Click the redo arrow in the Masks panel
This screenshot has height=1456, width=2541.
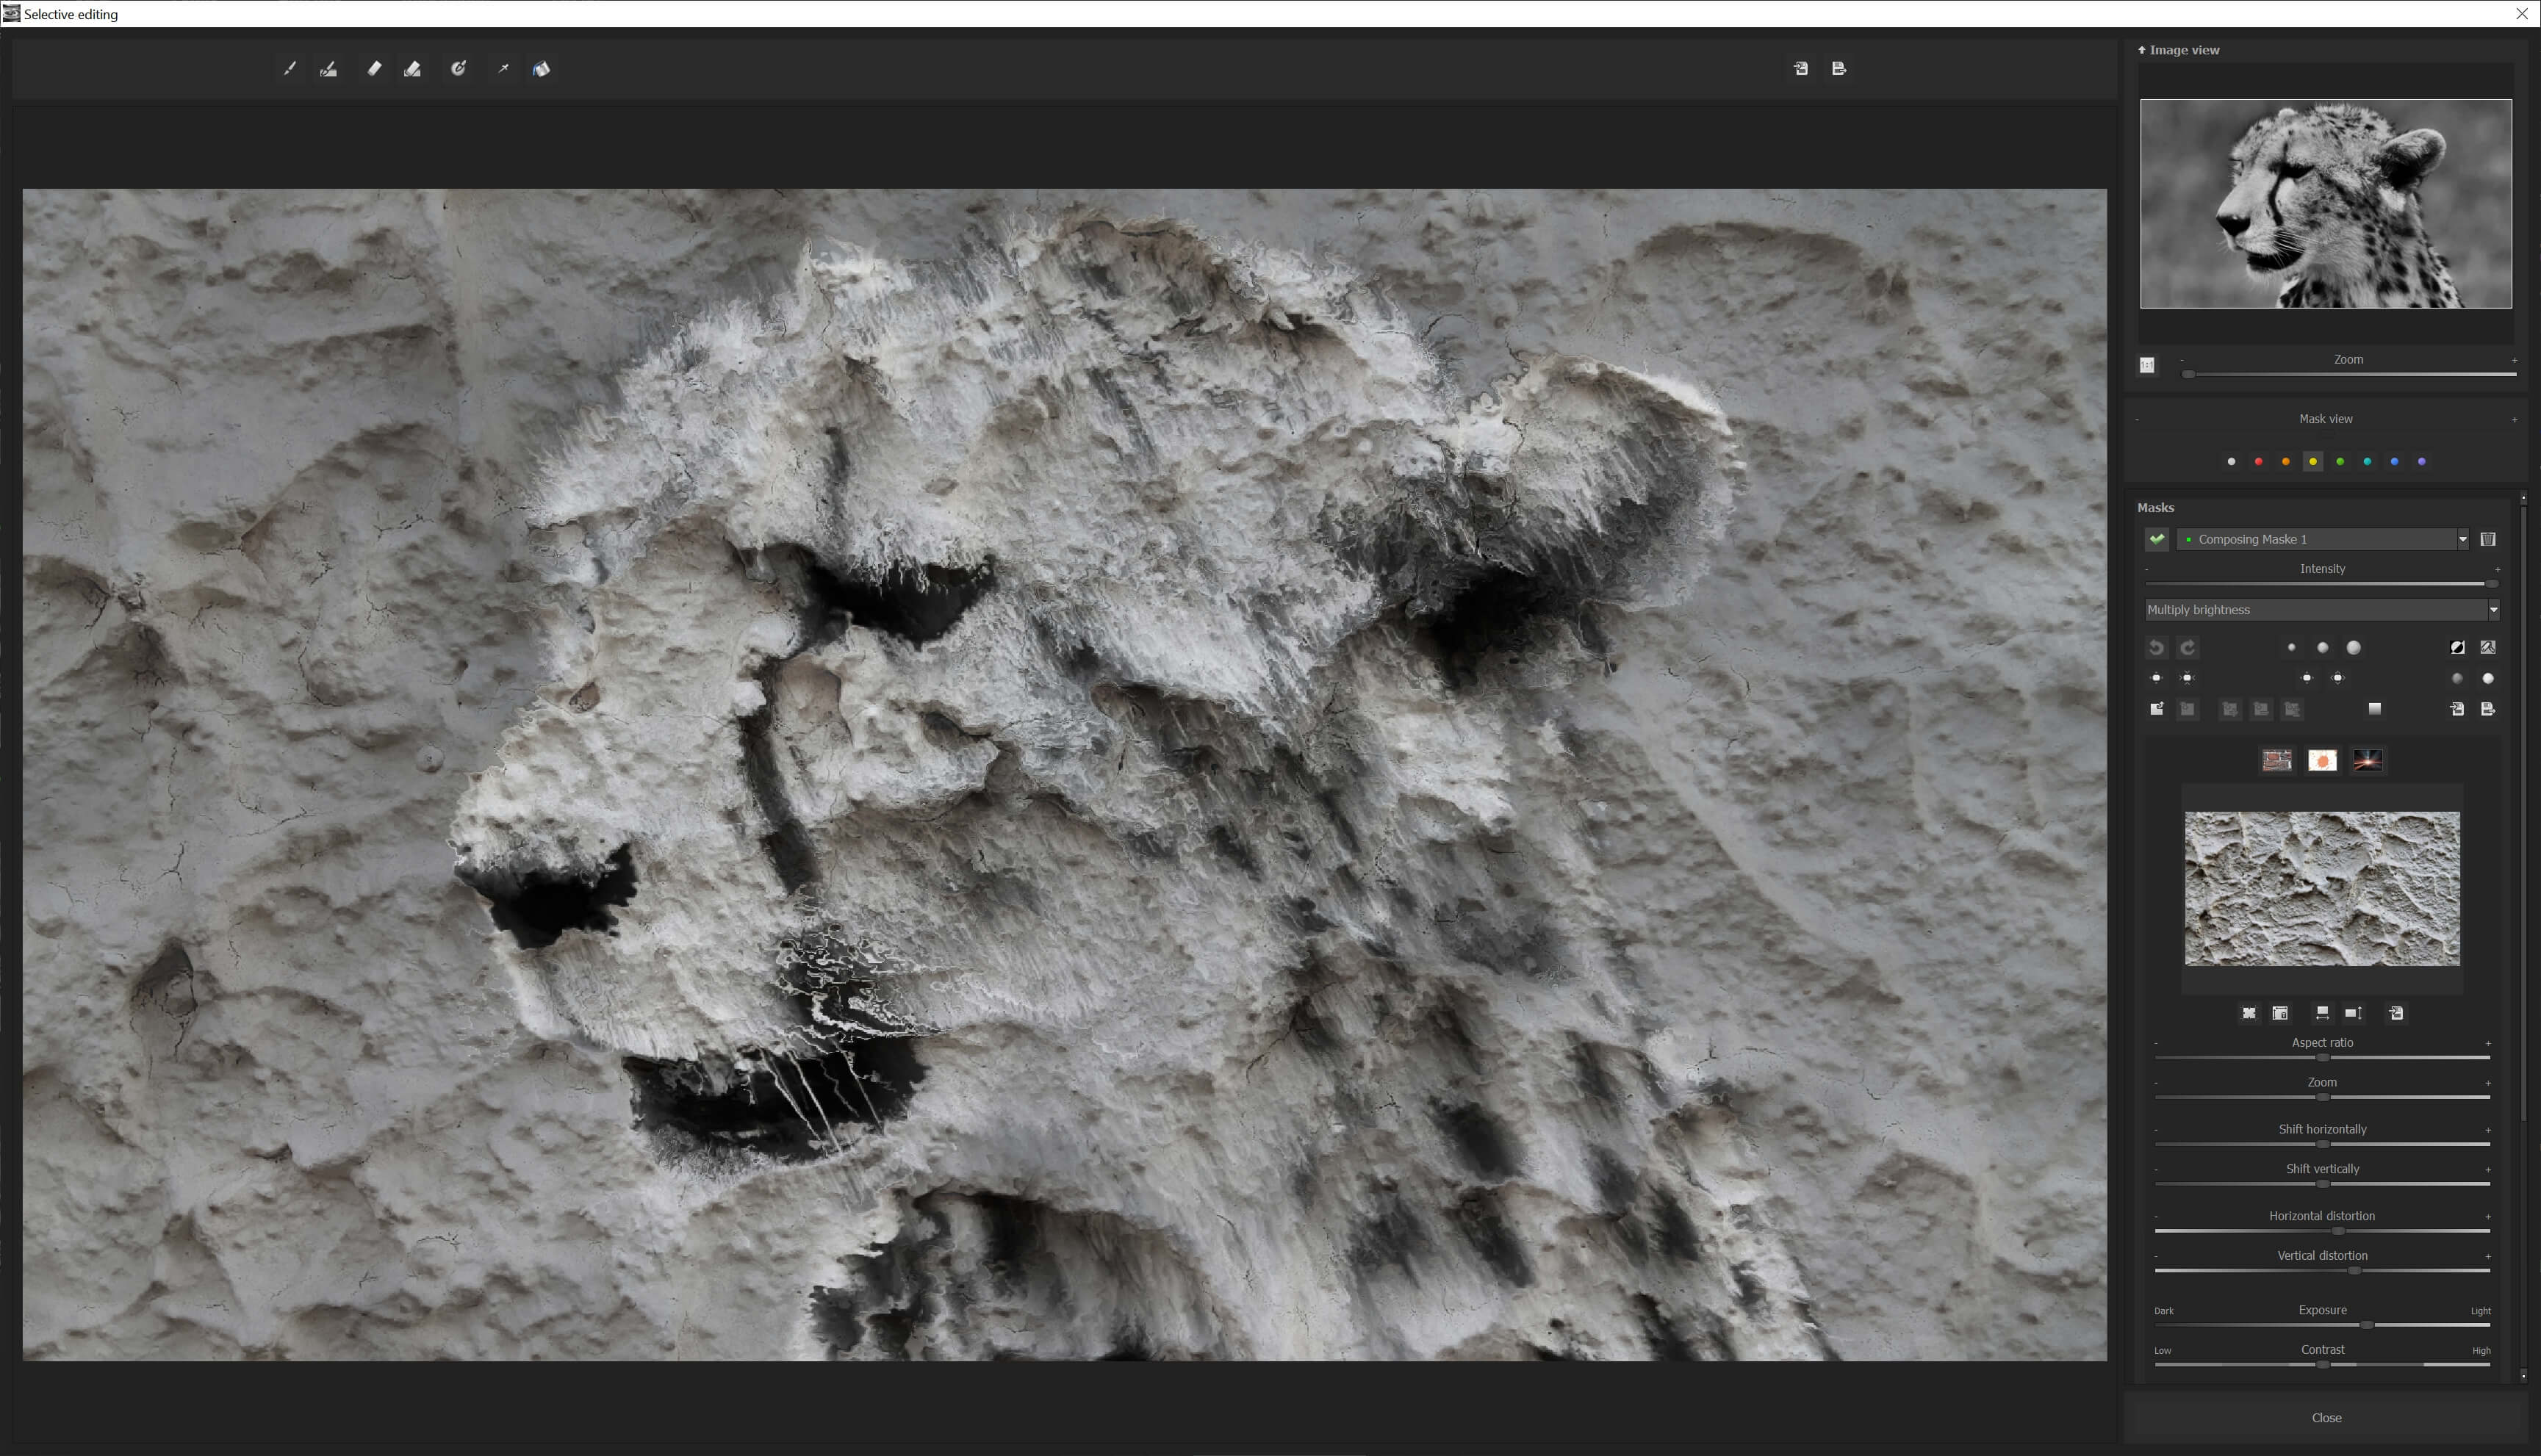pyautogui.click(x=2188, y=648)
